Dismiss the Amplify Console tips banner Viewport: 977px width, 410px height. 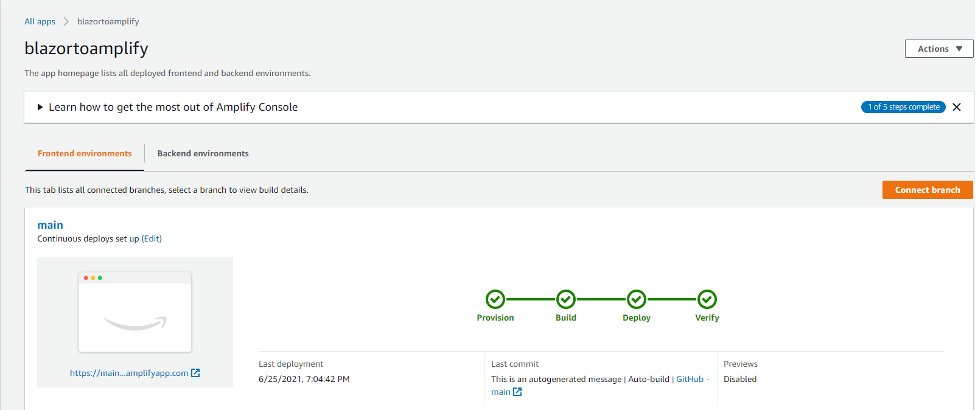(x=956, y=107)
